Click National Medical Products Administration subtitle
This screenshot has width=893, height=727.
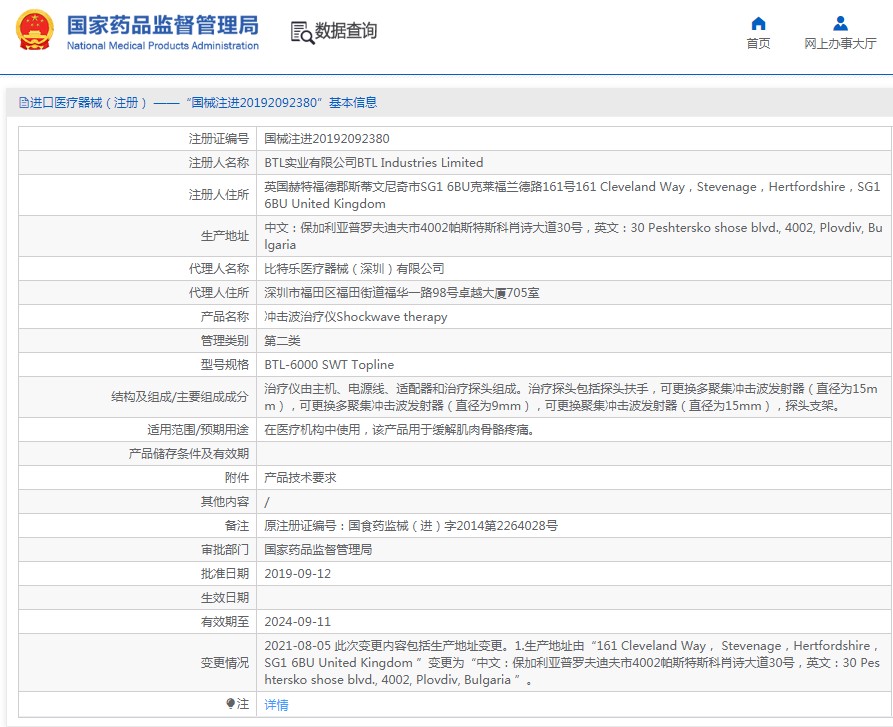pyautogui.click(x=163, y=46)
